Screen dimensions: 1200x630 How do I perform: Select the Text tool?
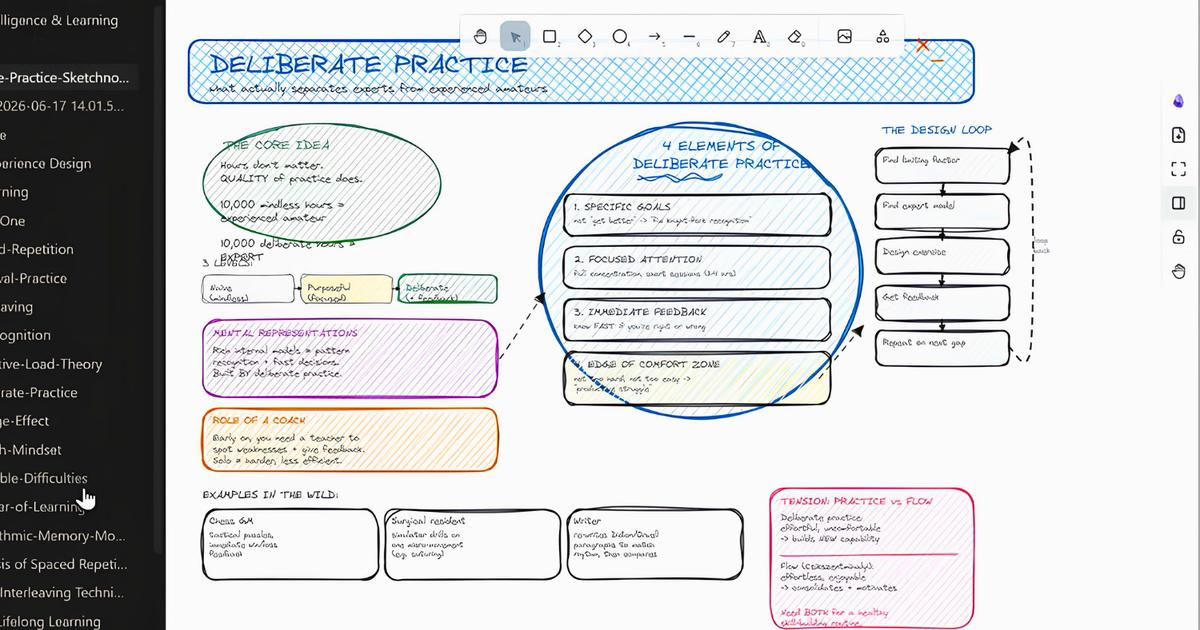coord(760,37)
